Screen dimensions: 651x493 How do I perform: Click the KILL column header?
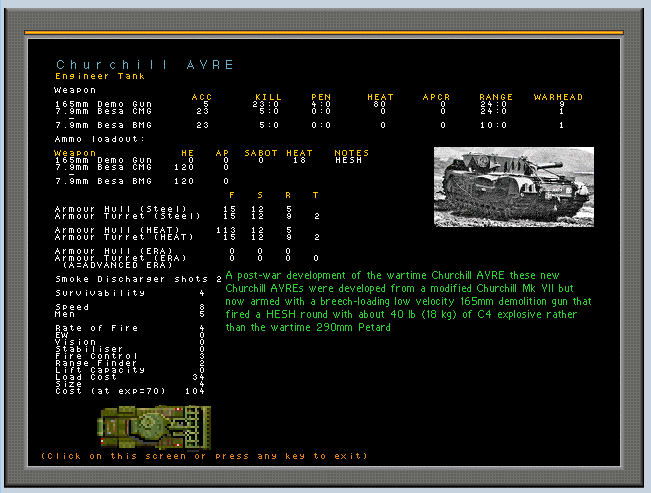pos(267,97)
